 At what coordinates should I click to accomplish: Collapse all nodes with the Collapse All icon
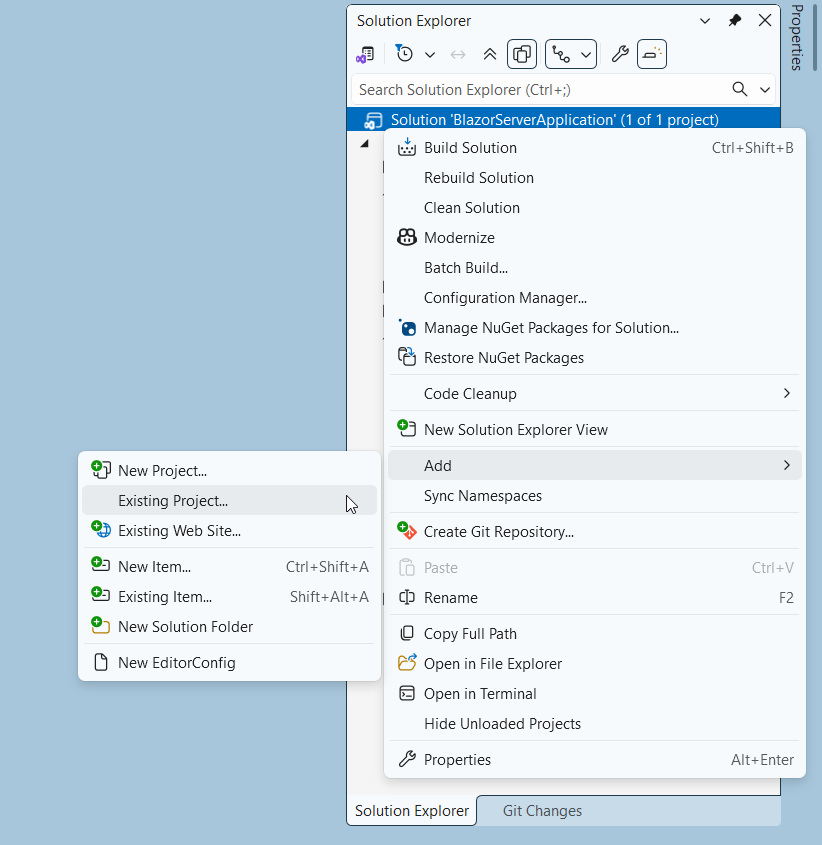pos(490,54)
